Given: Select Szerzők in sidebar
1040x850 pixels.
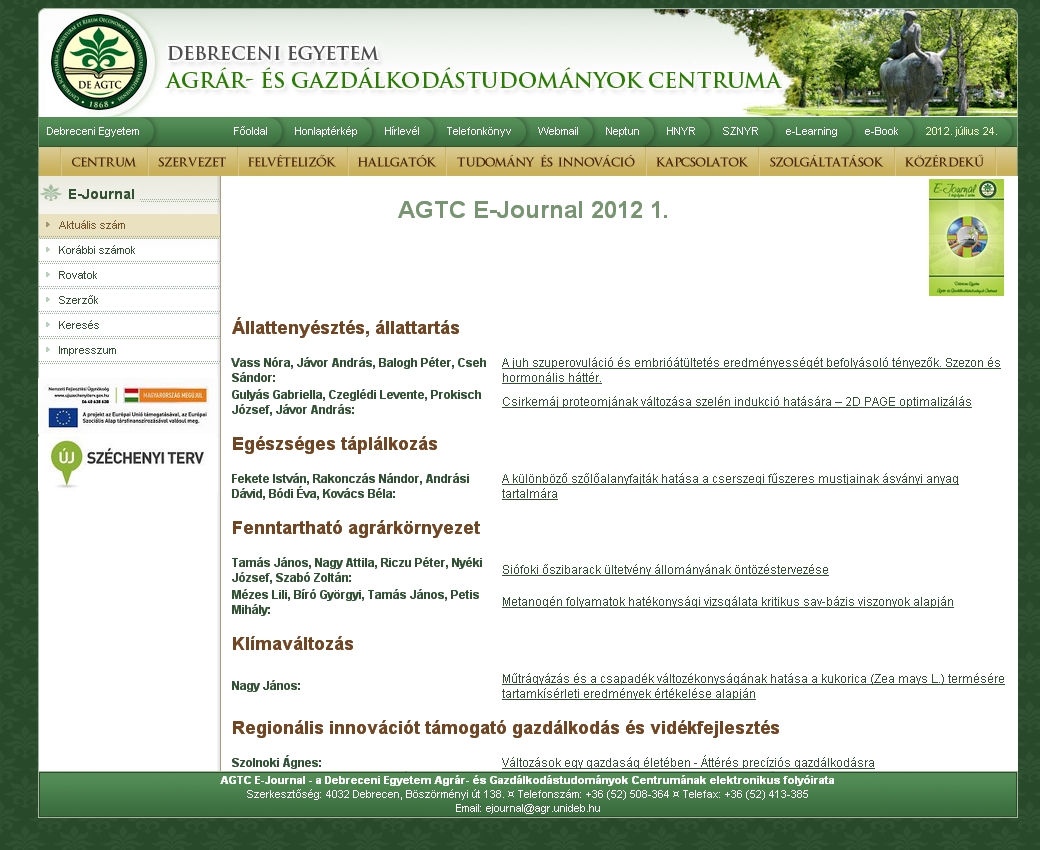Looking at the screenshot, I should coord(129,300).
